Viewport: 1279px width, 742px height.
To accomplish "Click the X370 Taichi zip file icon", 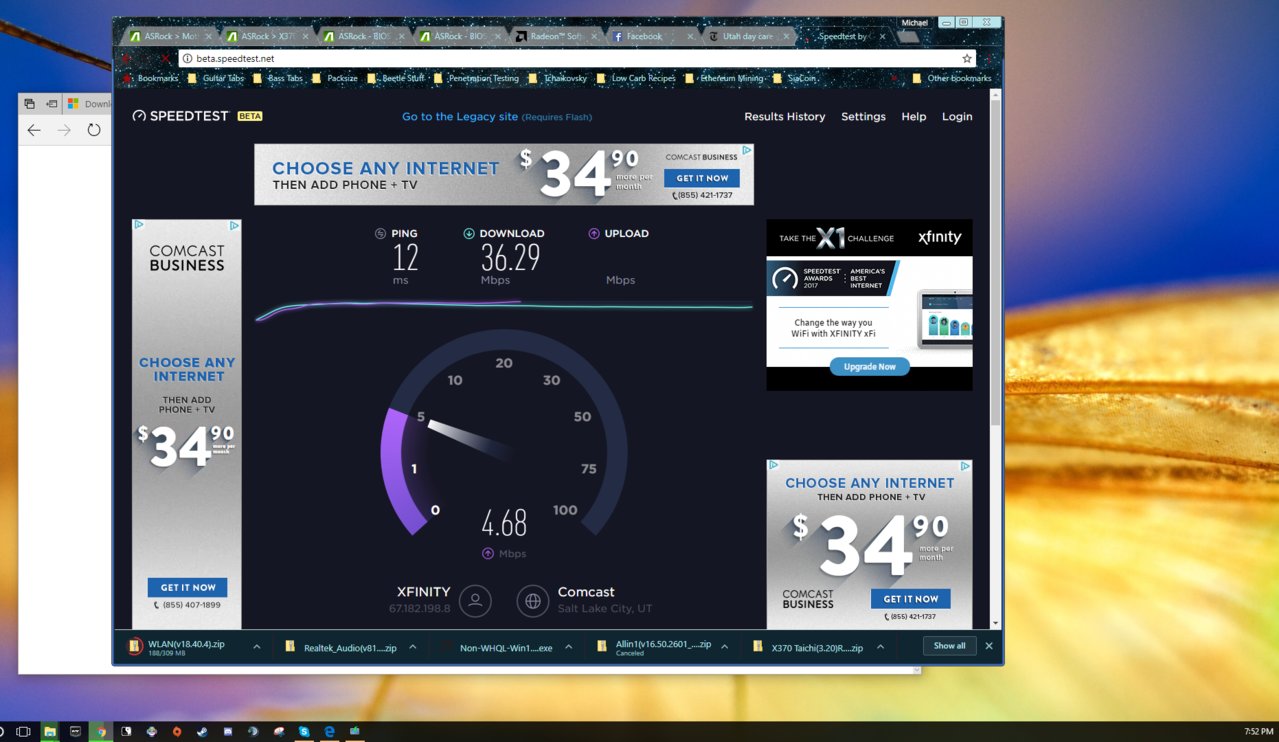I will coord(758,647).
